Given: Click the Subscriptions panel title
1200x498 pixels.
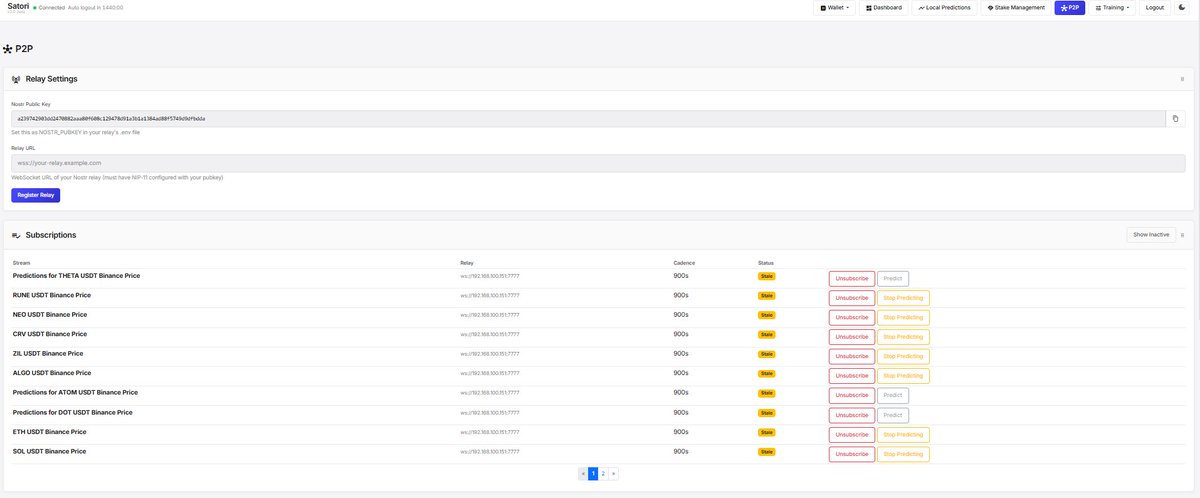Looking at the screenshot, I should tap(51, 235).
